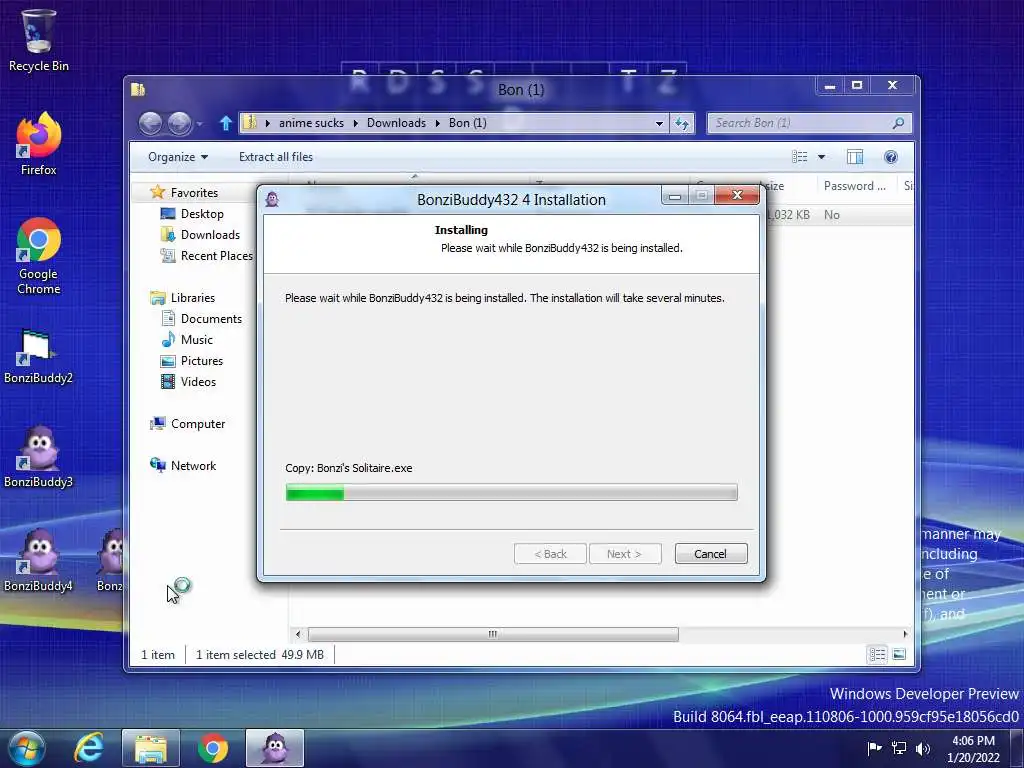
Task: Click the search magnifier in Explorer
Action: pyautogui.click(x=899, y=123)
